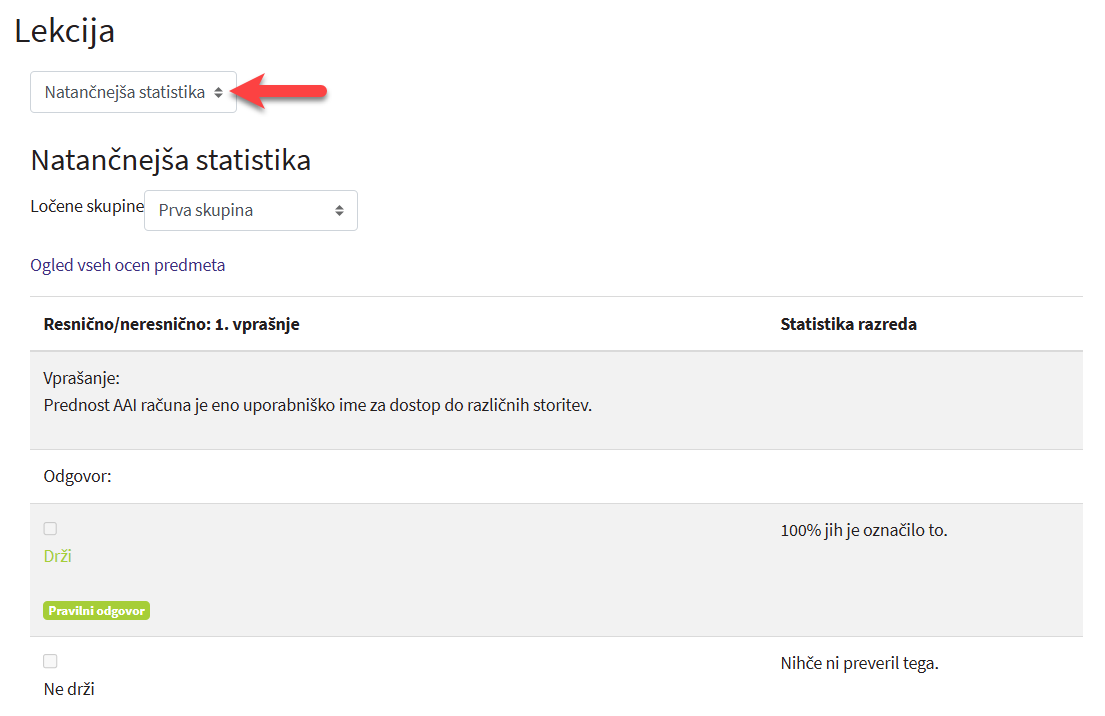
Task: Tick the checkbox above "Ne drži"
Action: coord(51,661)
